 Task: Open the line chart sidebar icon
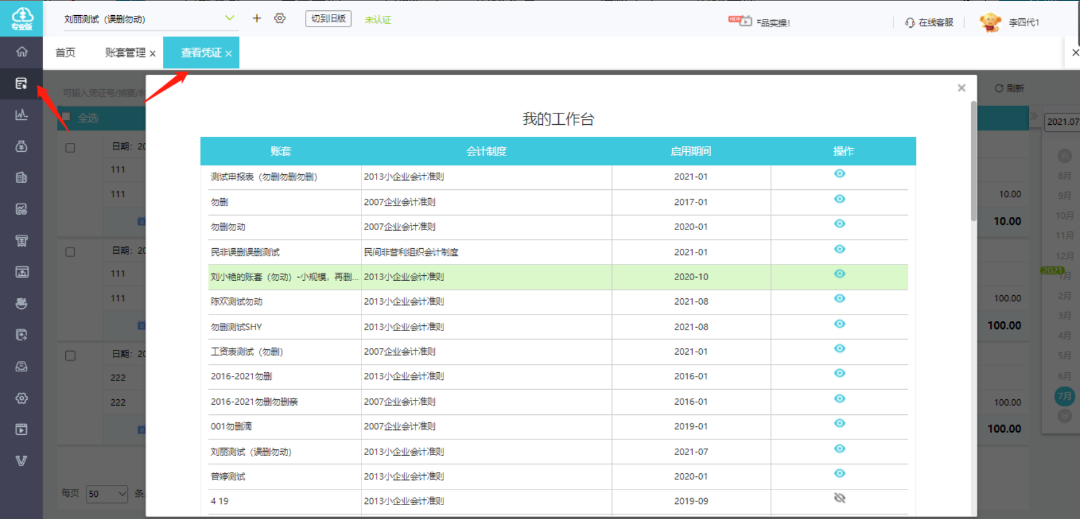click(21, 114)
